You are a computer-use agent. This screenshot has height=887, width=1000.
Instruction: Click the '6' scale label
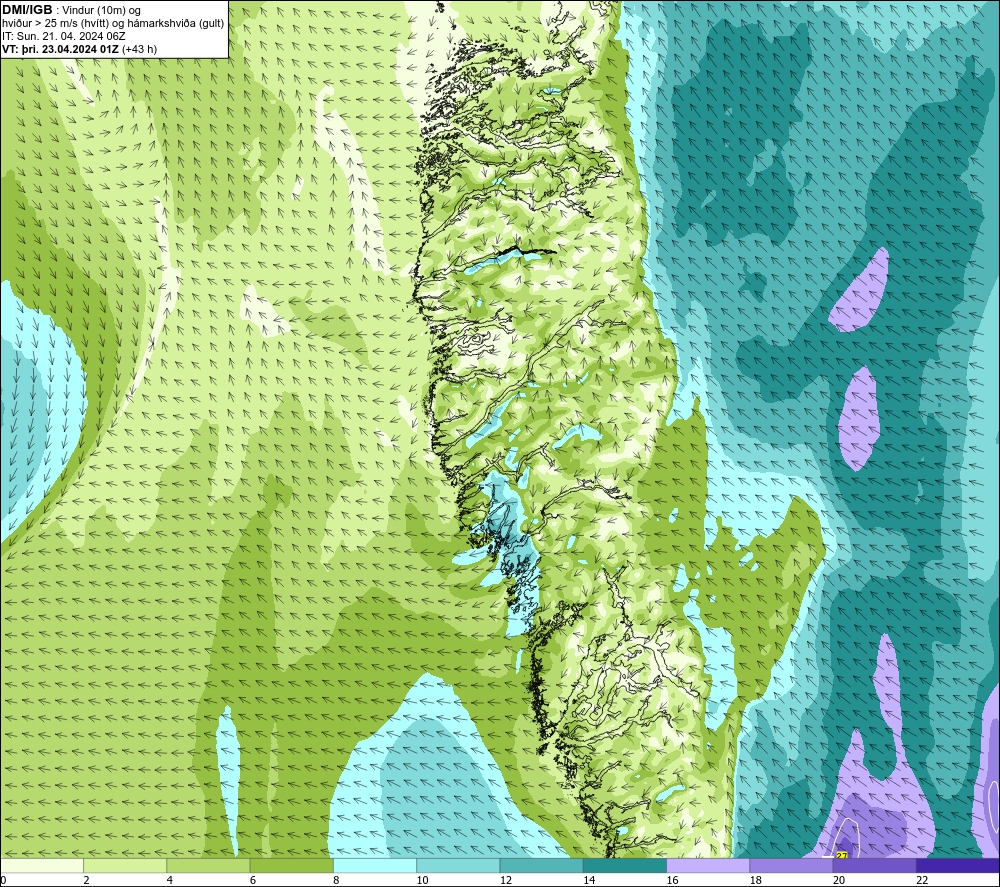[x=253, y=880]
